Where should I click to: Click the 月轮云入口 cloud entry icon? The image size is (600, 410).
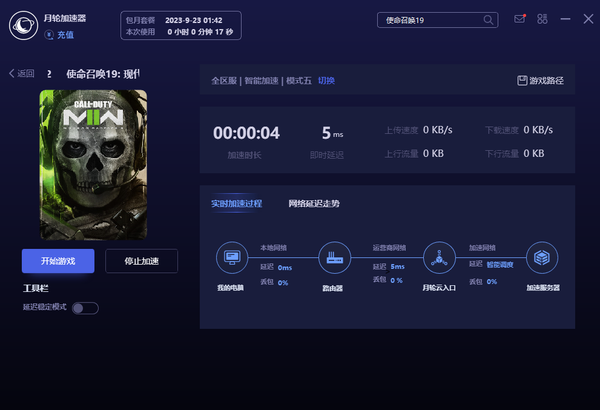pyautogui.click(x=438, y=258)
